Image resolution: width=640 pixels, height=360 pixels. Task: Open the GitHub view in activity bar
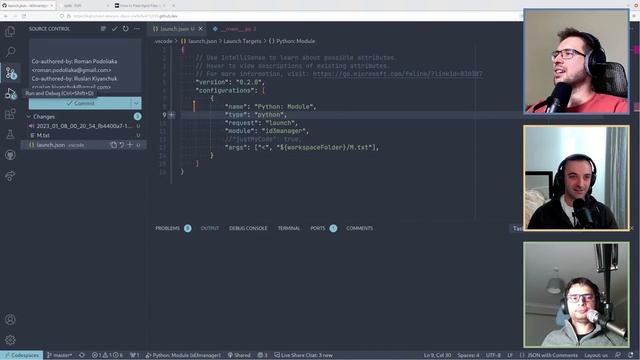[x=10, y=155]
